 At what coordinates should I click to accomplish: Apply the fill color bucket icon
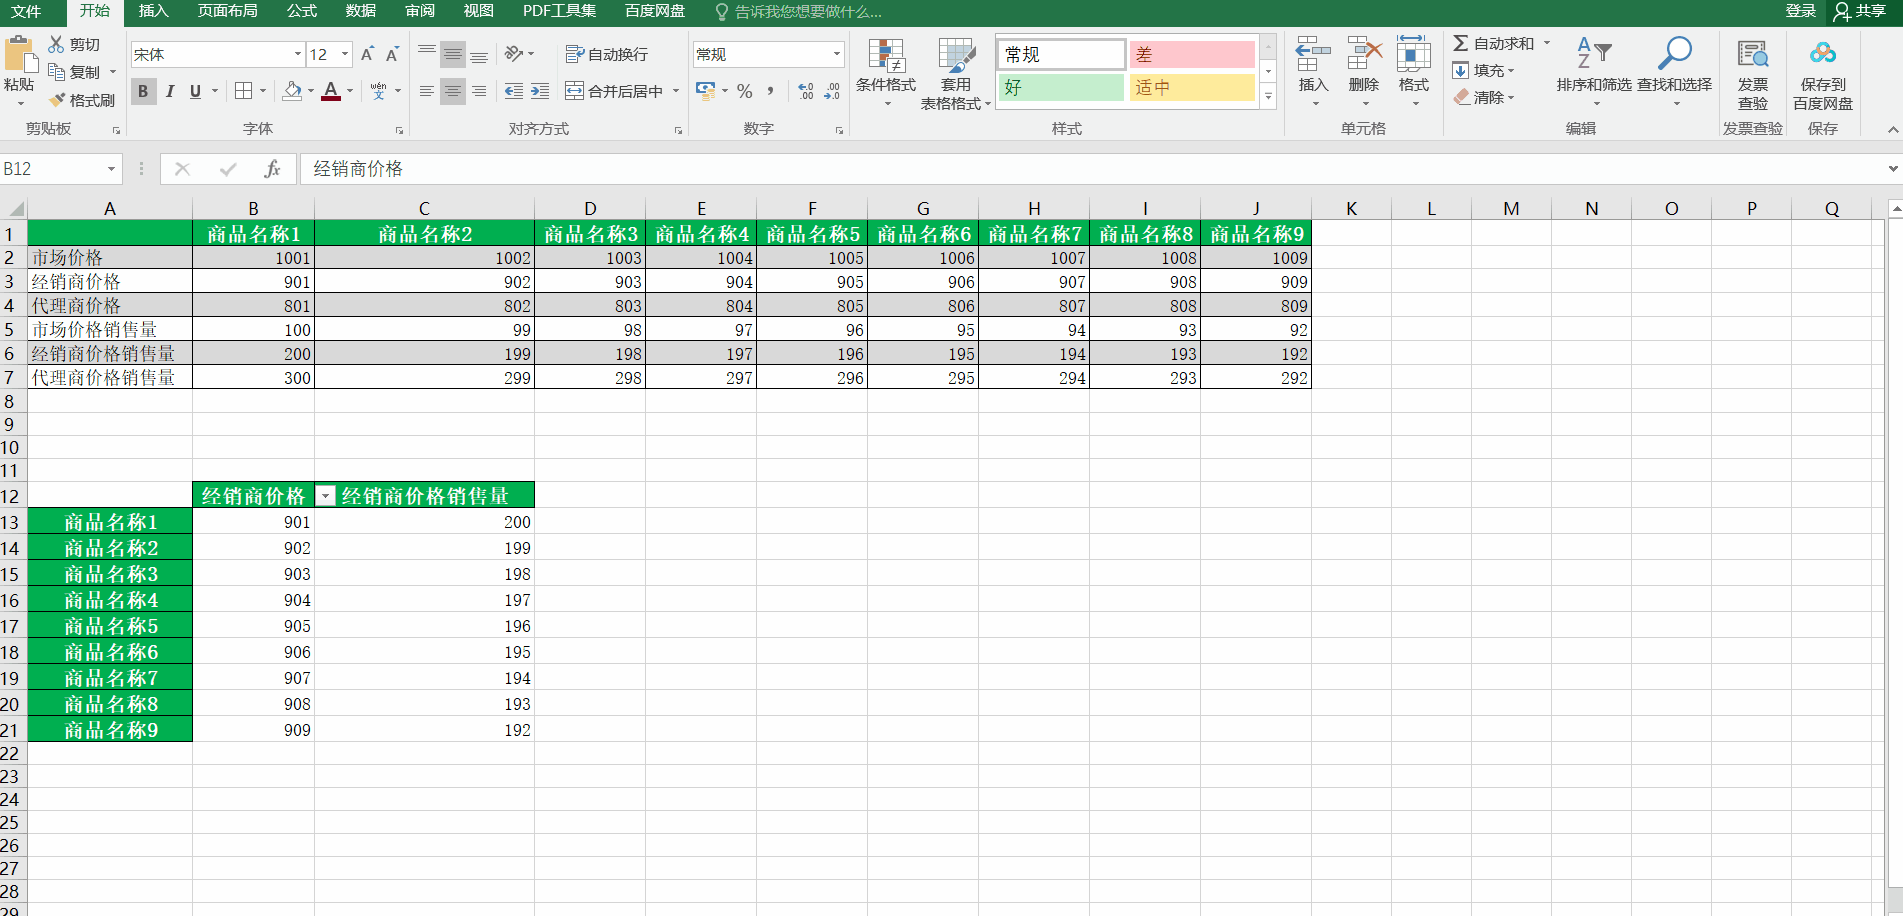pos(292,91)
